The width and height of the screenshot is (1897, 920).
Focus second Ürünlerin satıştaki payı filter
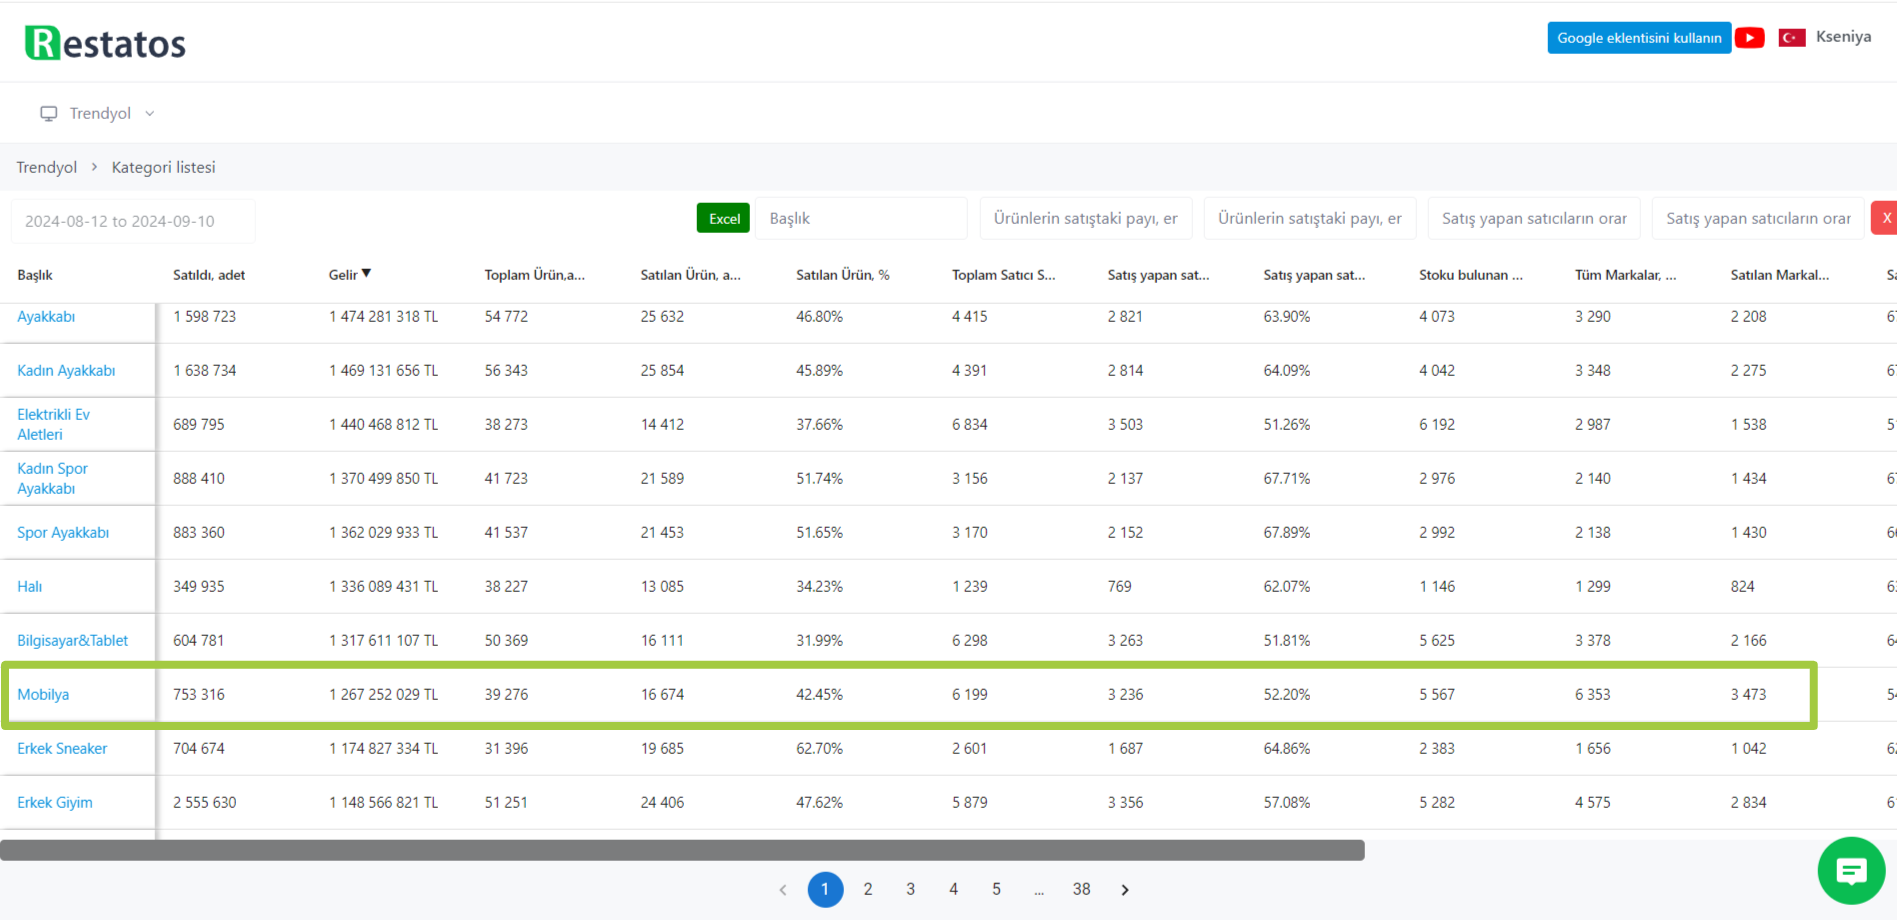click(1310, 218)
